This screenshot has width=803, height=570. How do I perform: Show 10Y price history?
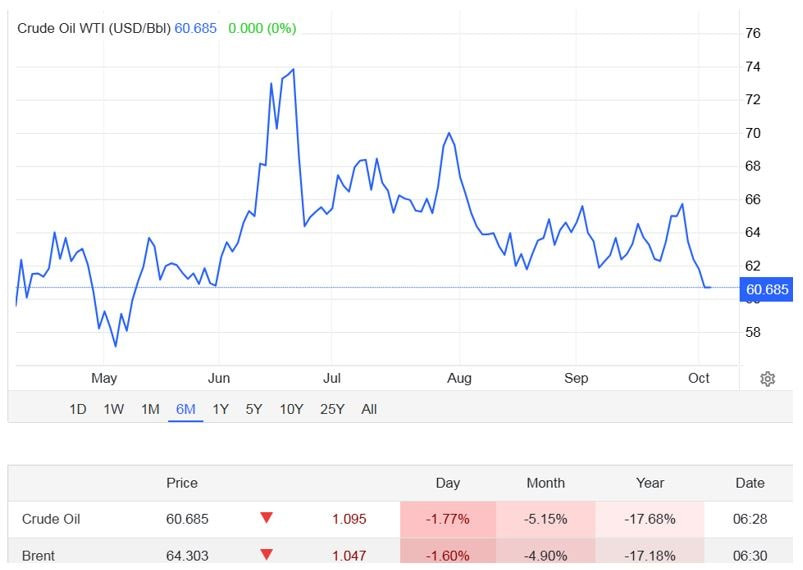pos(291,409)
